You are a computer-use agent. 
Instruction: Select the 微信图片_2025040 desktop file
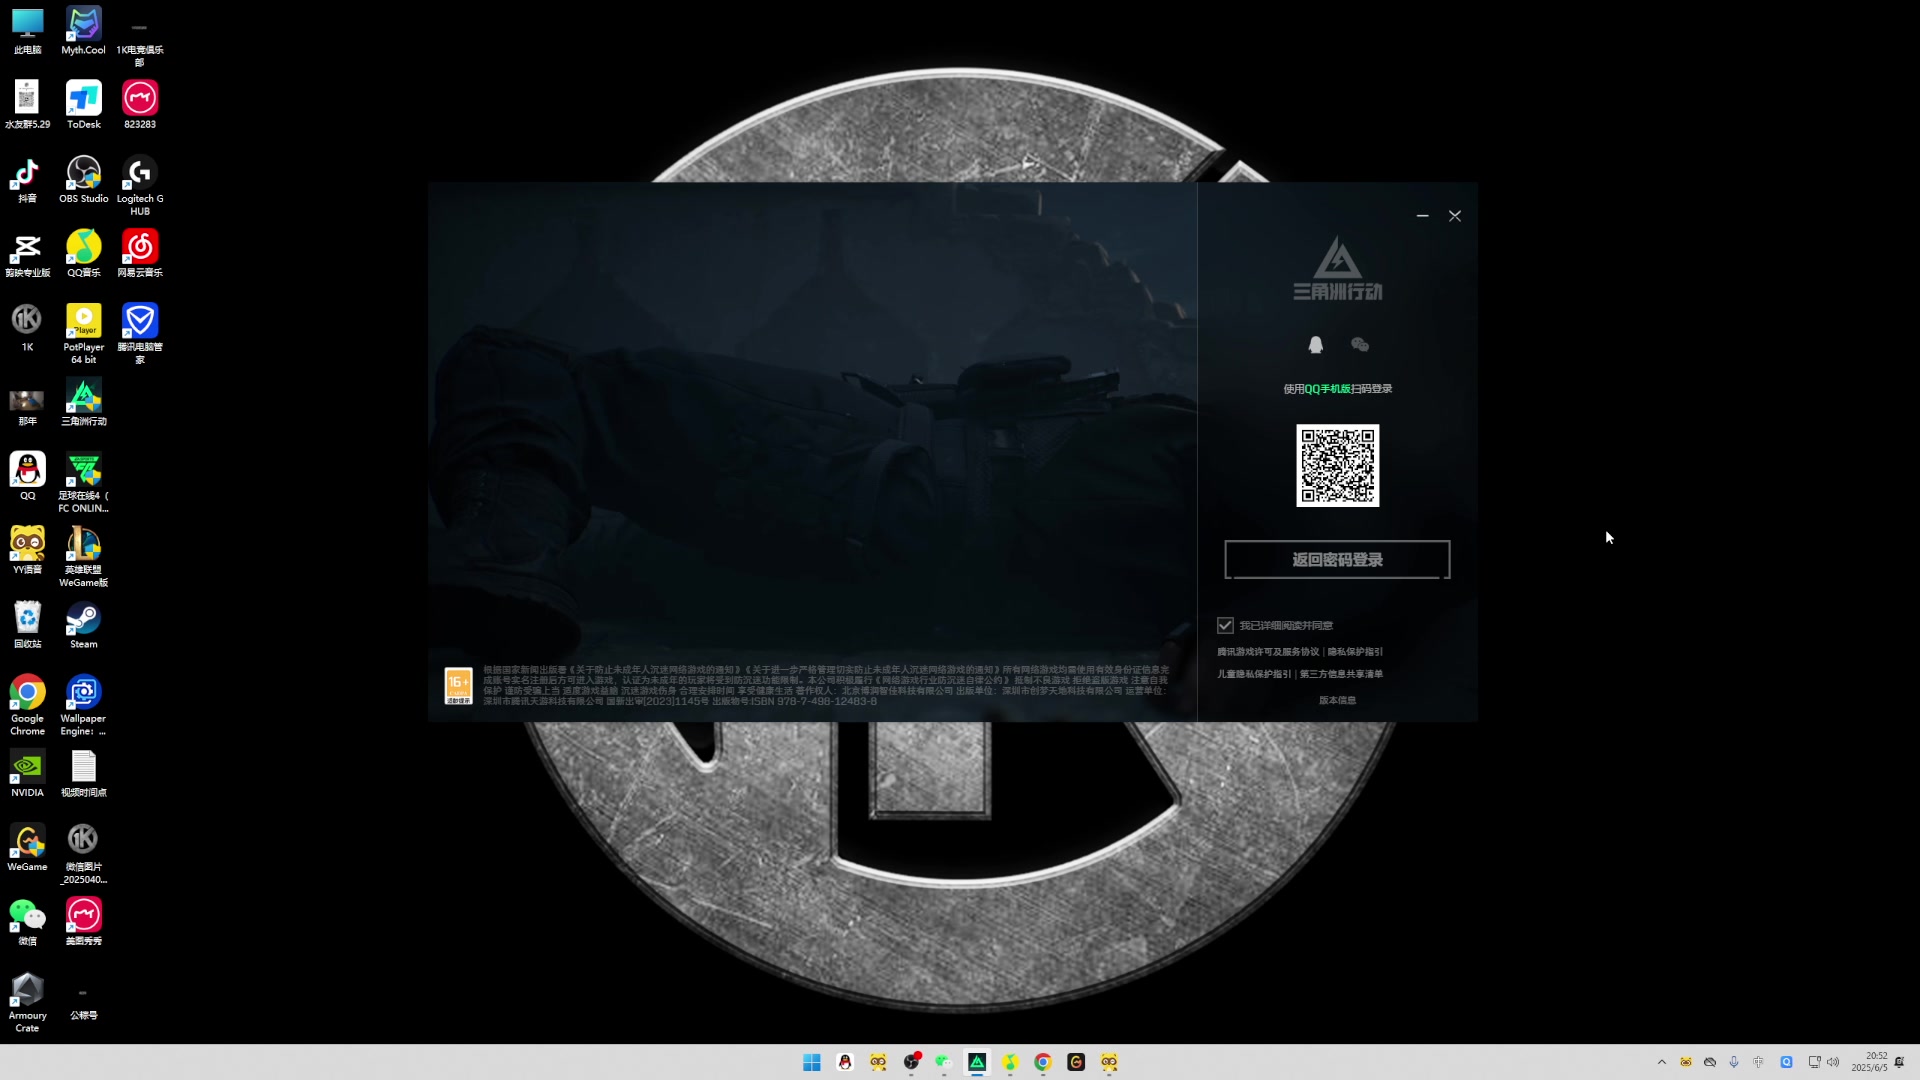83,855
